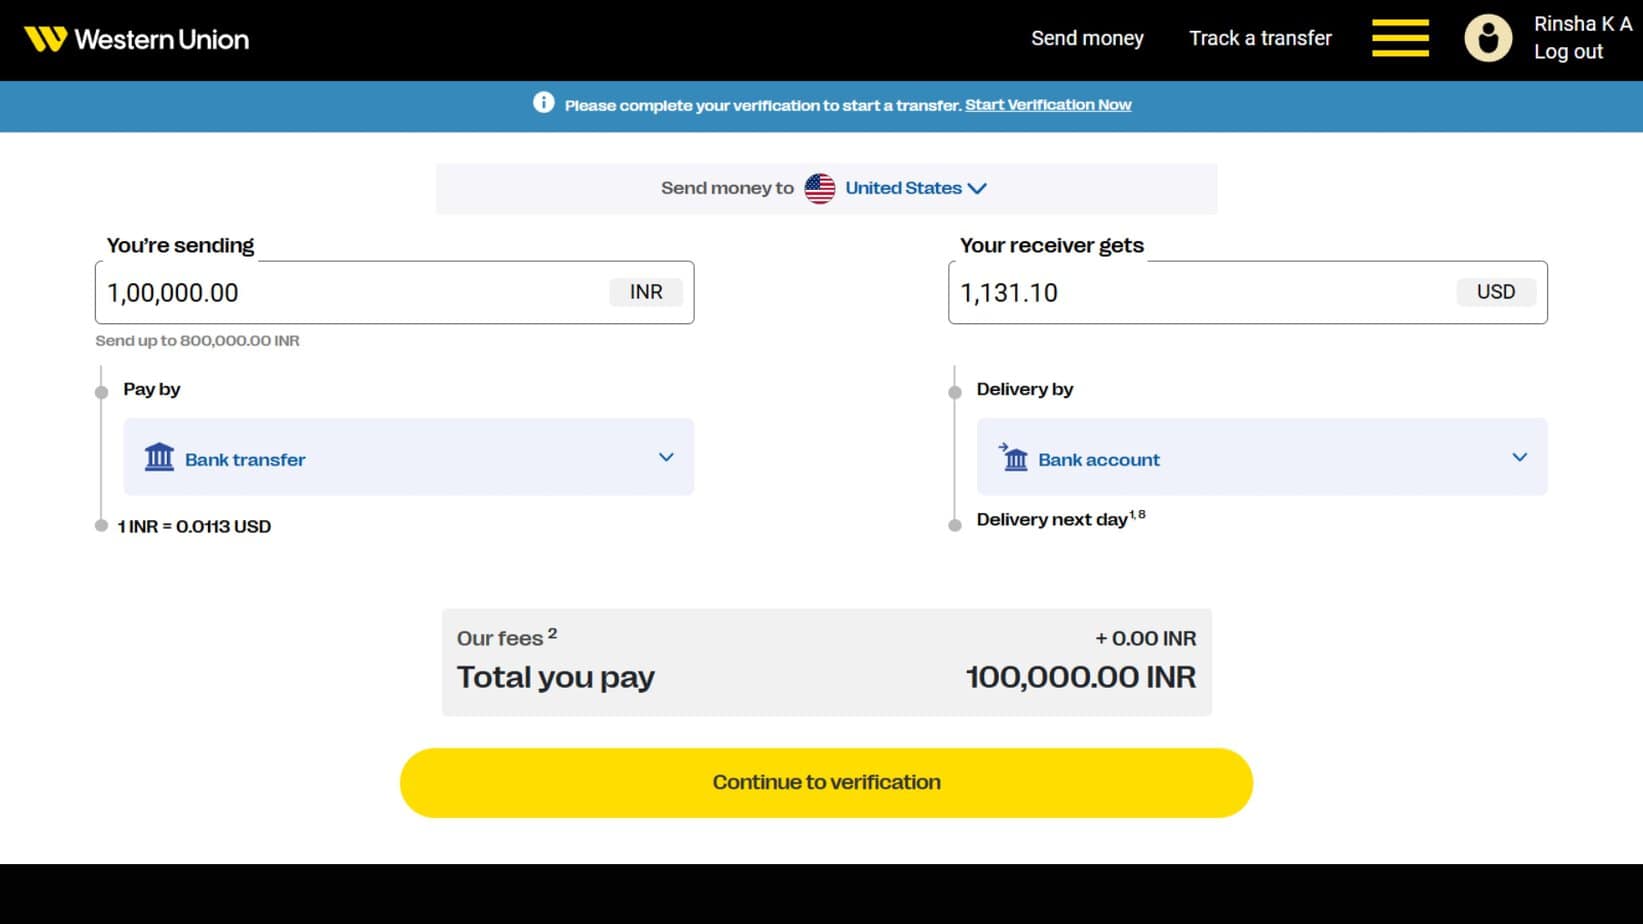This screenshot has width=1643, height=924.
Task: Click the Delivery next day text
Action: pyautogui.click(x=1061, y=518)
